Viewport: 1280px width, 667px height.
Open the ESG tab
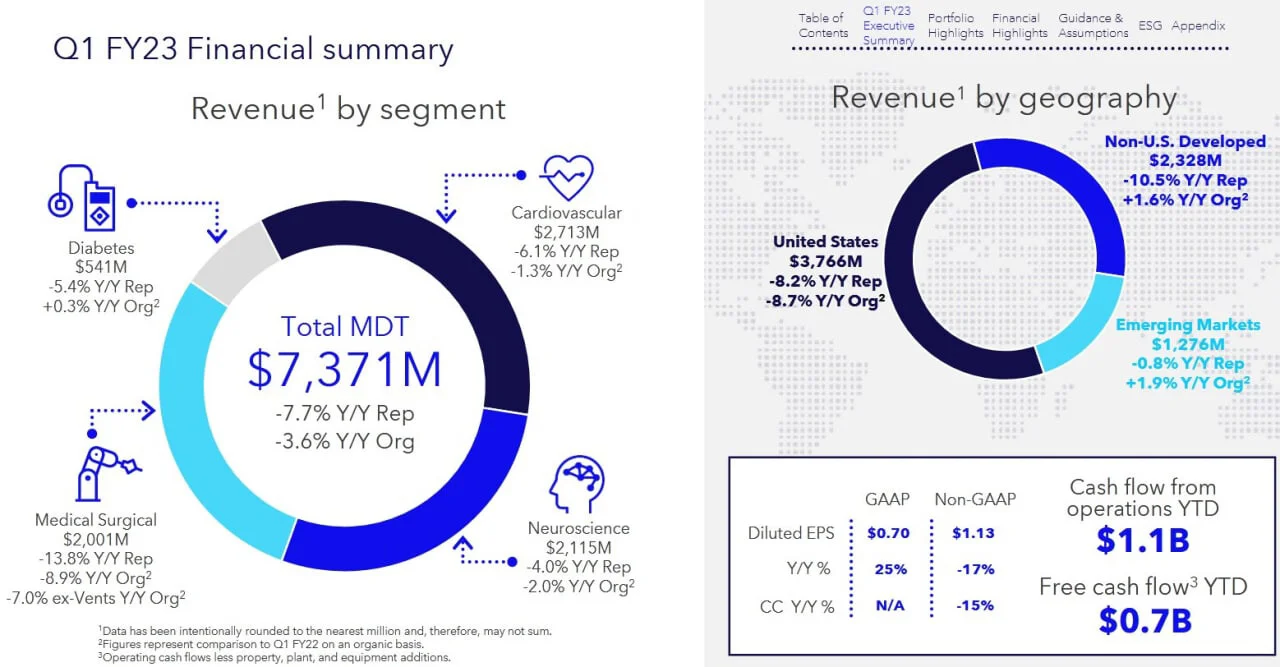coord(1150,26)
